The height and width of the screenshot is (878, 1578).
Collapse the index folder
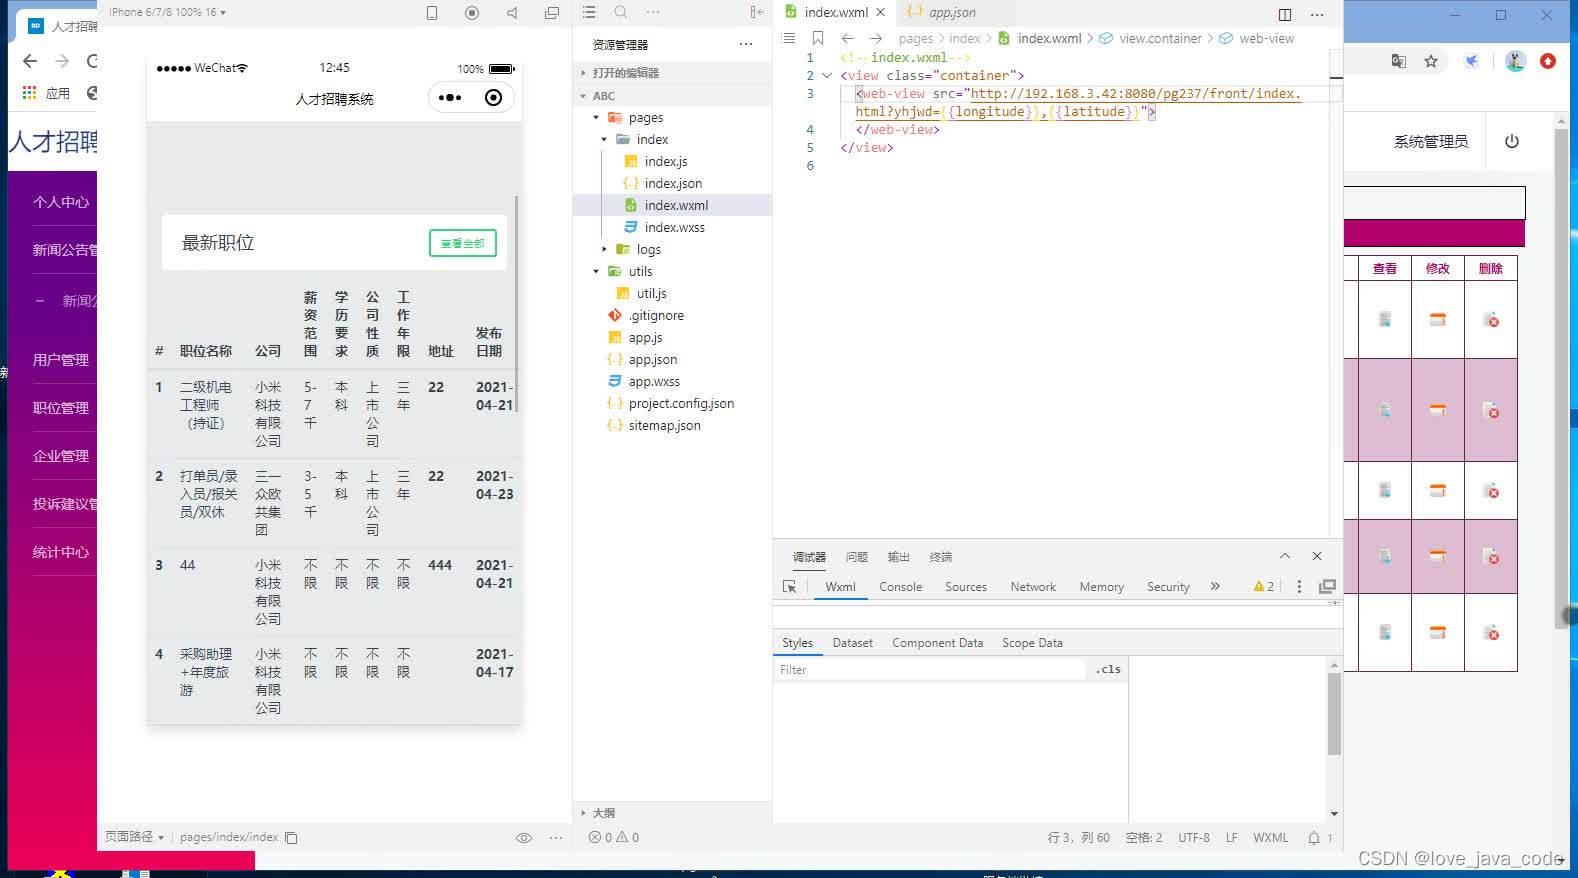click(604, 140)
